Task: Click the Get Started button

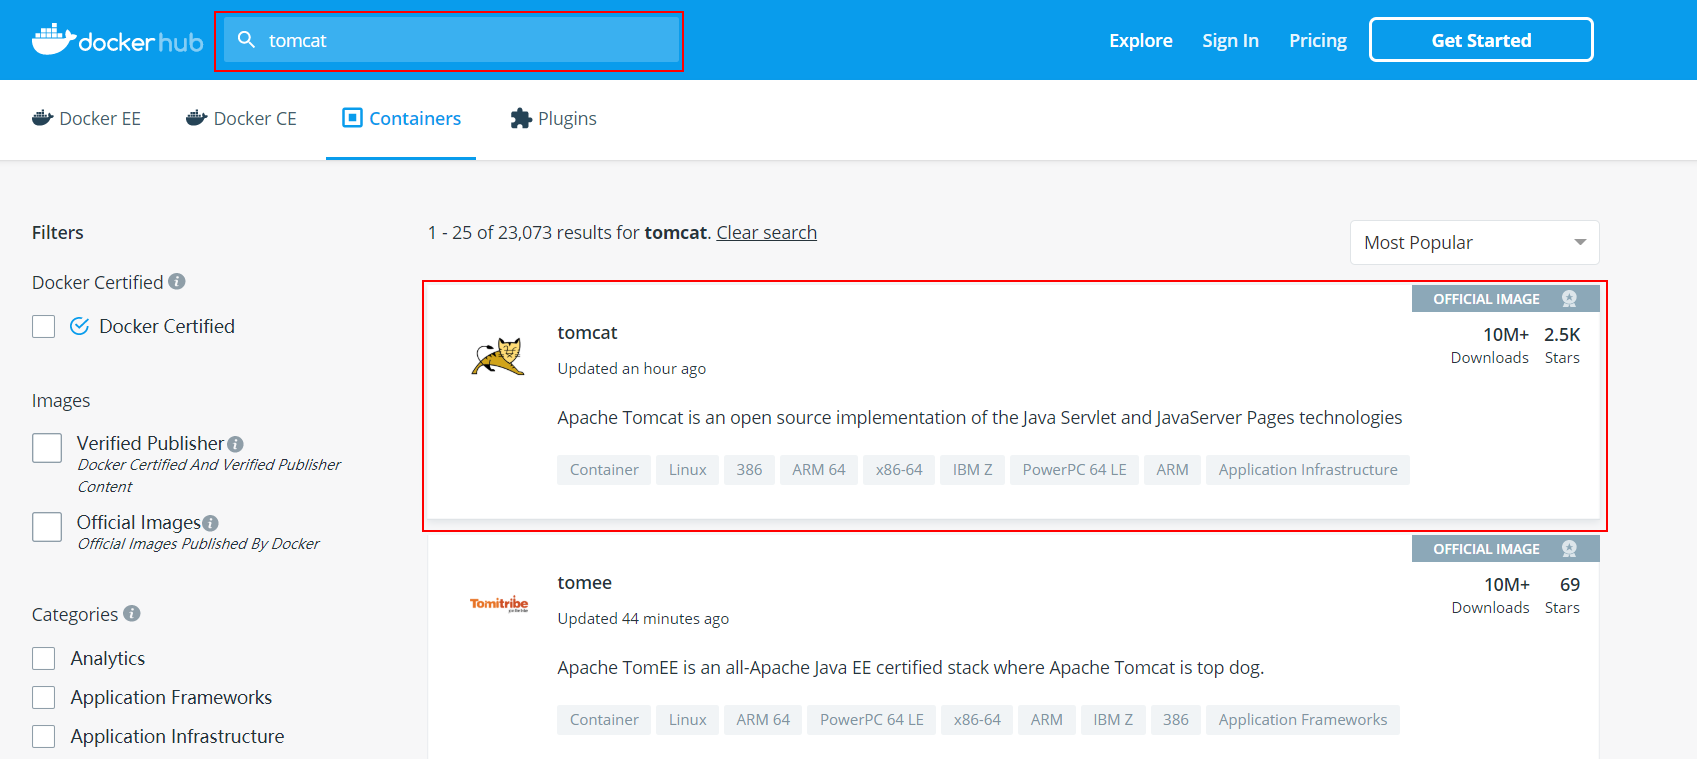Action: coord(1481,40)
